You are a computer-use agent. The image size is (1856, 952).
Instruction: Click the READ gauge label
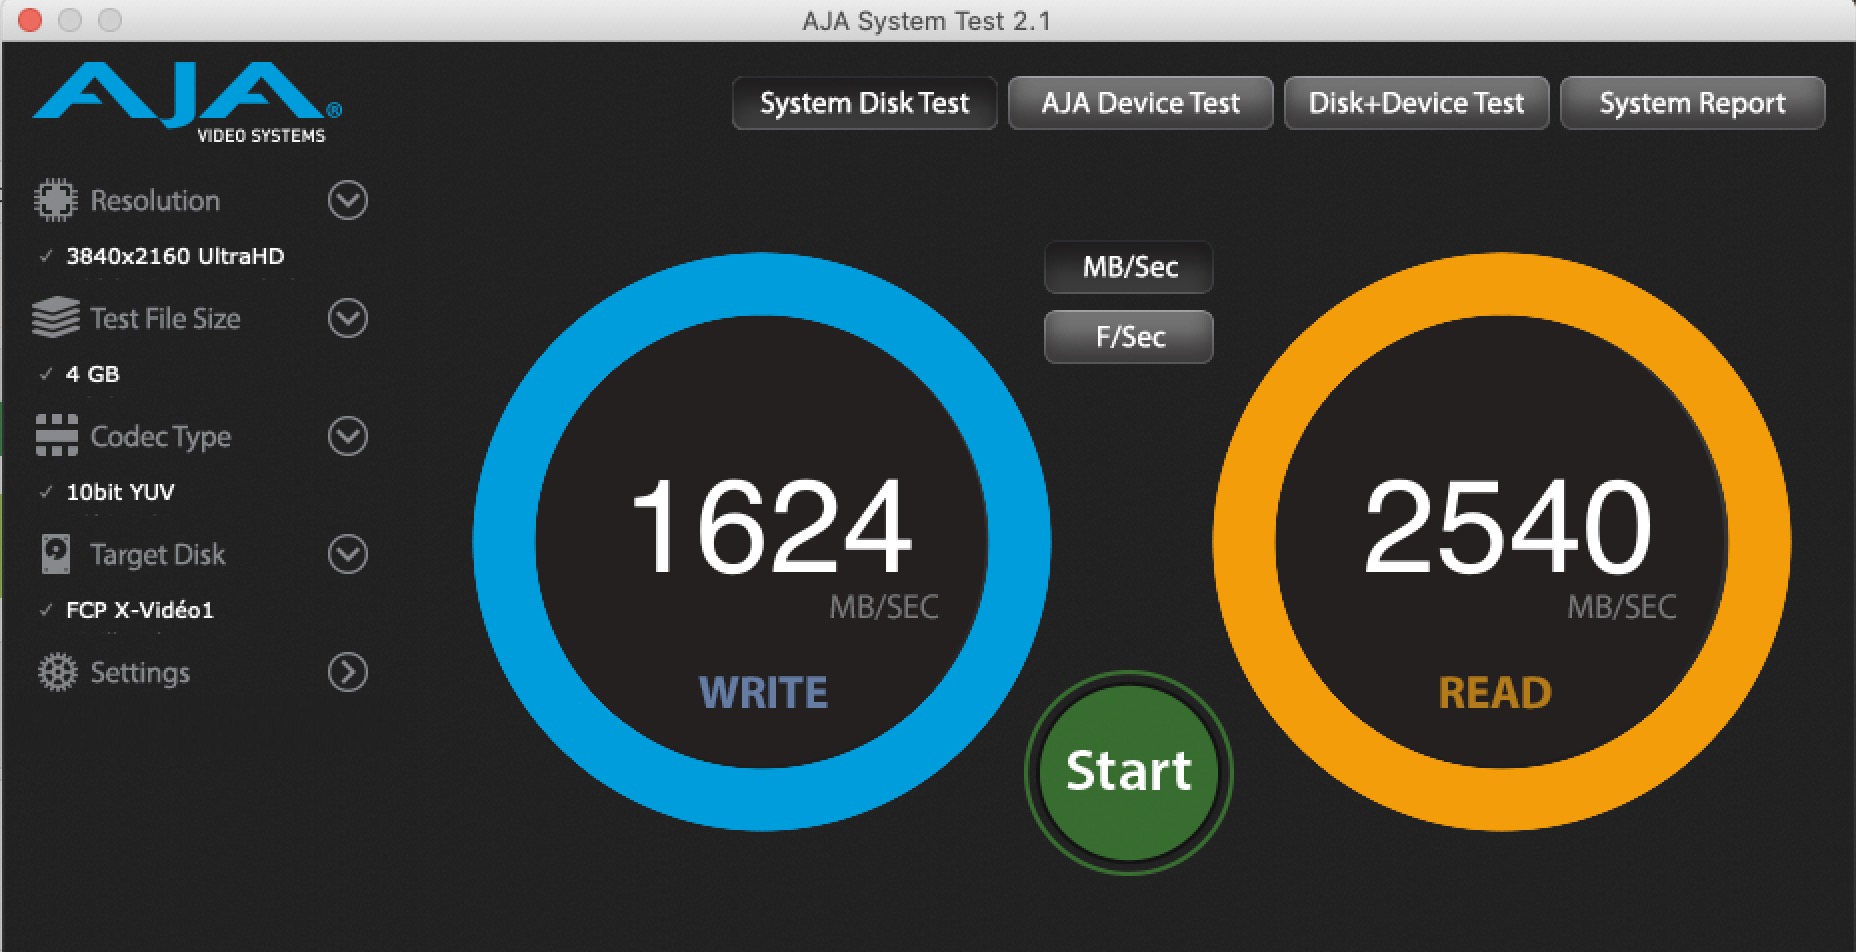pyautogui.click(x=1495, y=692)
